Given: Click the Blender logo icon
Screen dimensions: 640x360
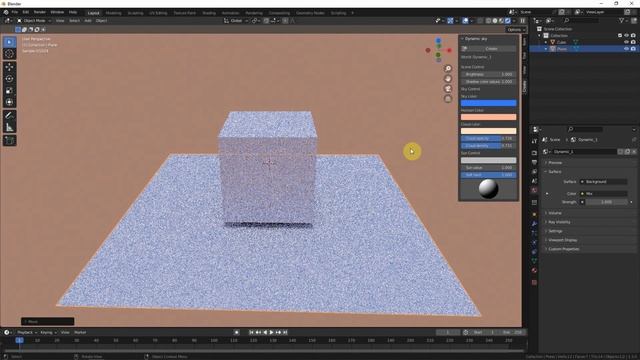Looking at the screenshot, I should tap(6, 12).
